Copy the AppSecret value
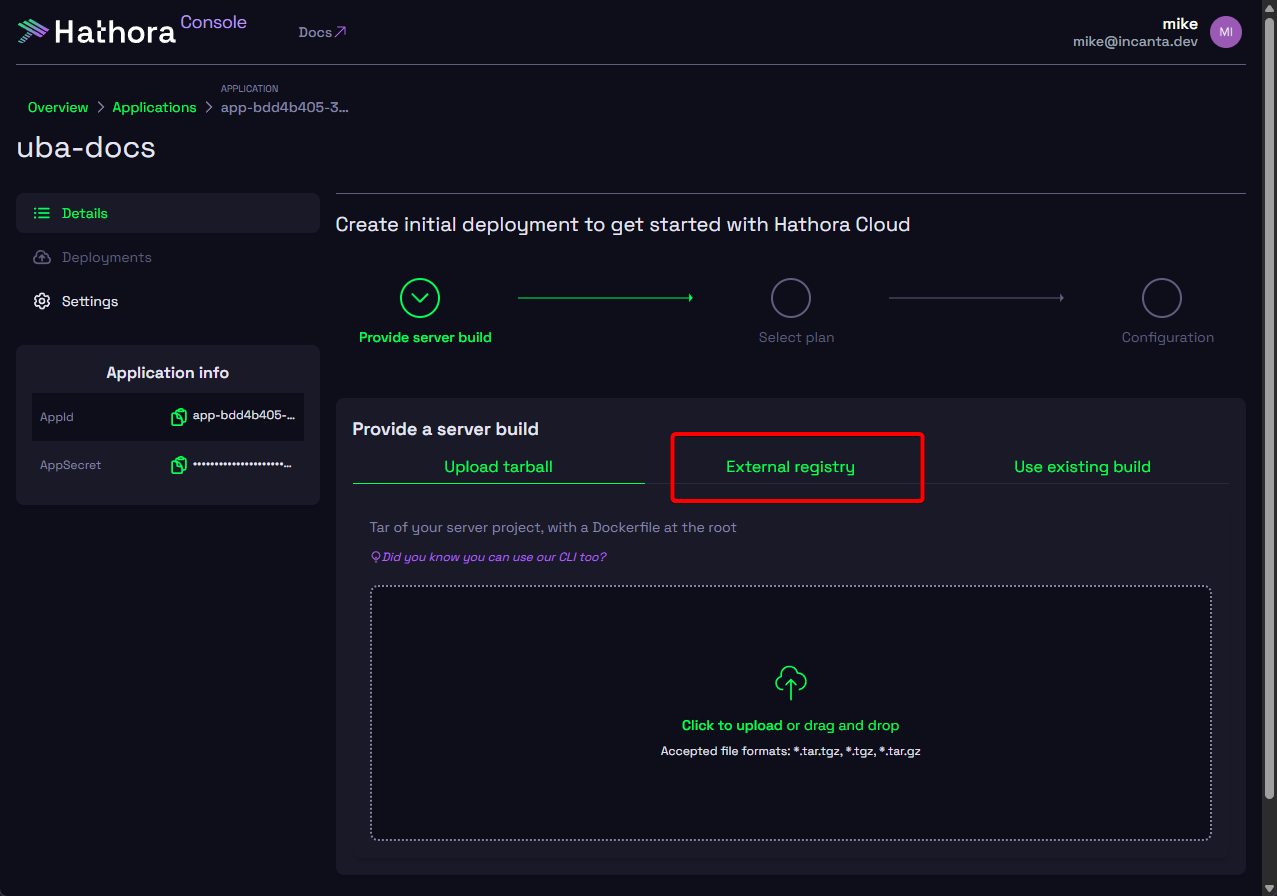 179,465
